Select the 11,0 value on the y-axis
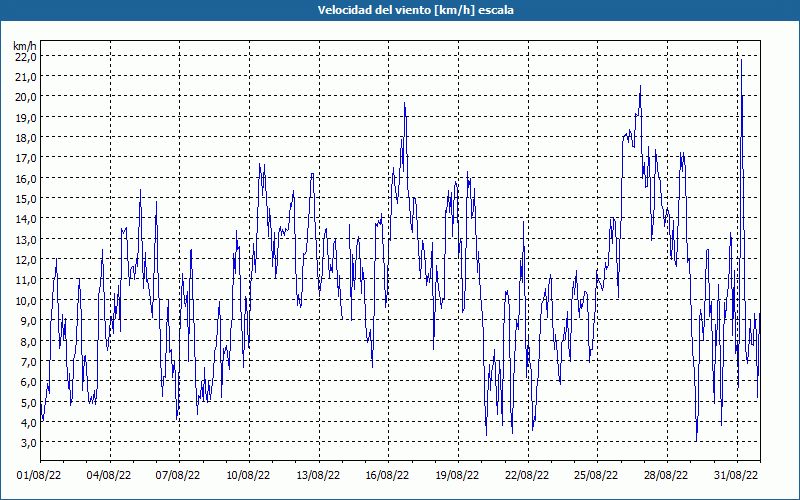Screen dimensions: 800x500 click(26, 280)
